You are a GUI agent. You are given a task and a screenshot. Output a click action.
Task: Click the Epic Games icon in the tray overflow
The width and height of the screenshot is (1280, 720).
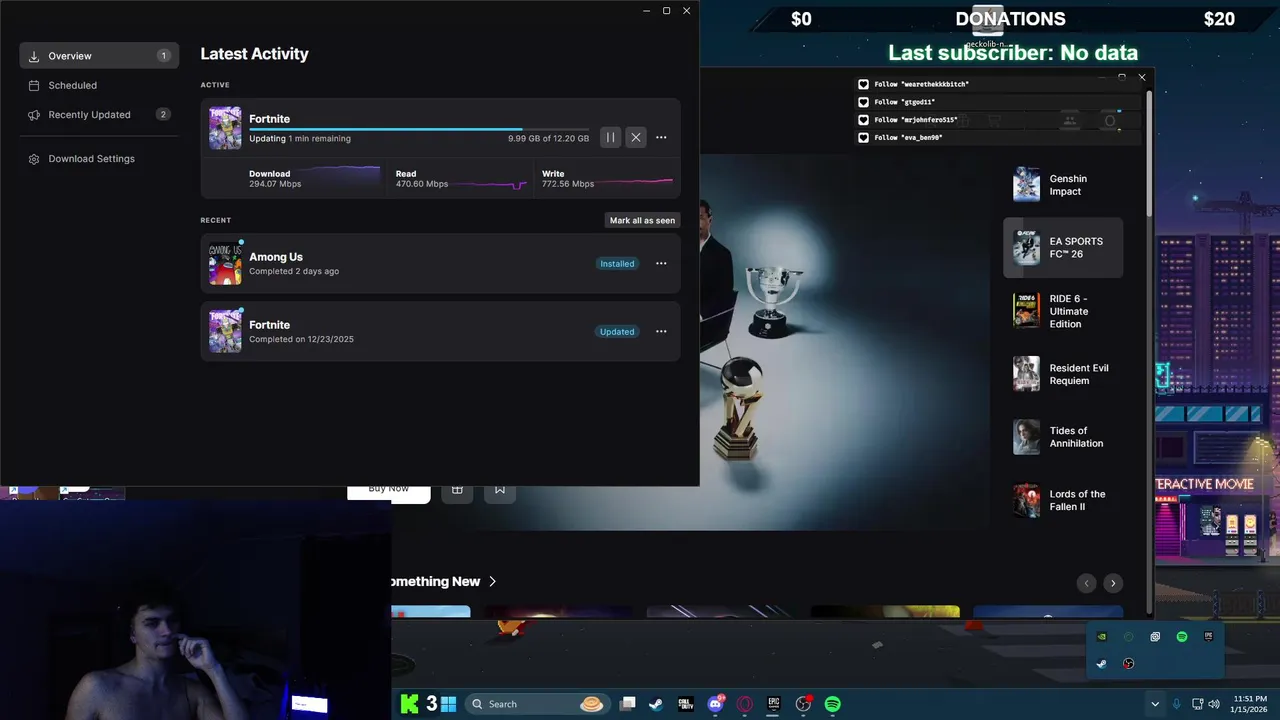[x=1209, y=636]
